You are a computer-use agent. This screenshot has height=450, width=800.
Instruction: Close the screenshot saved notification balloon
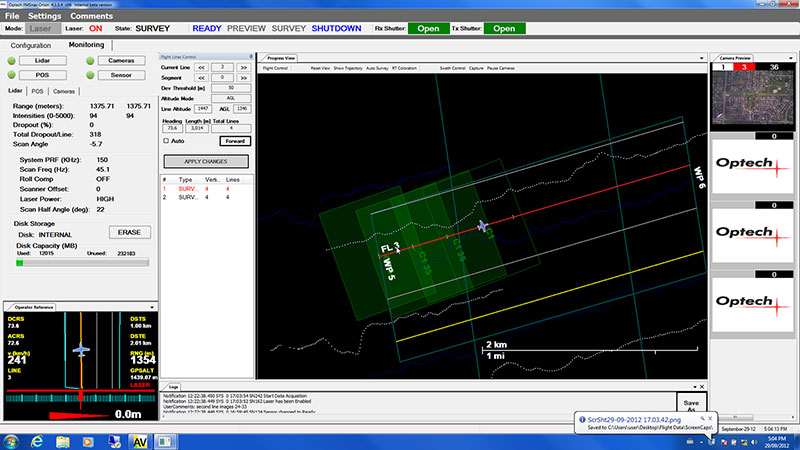point(711,416)
